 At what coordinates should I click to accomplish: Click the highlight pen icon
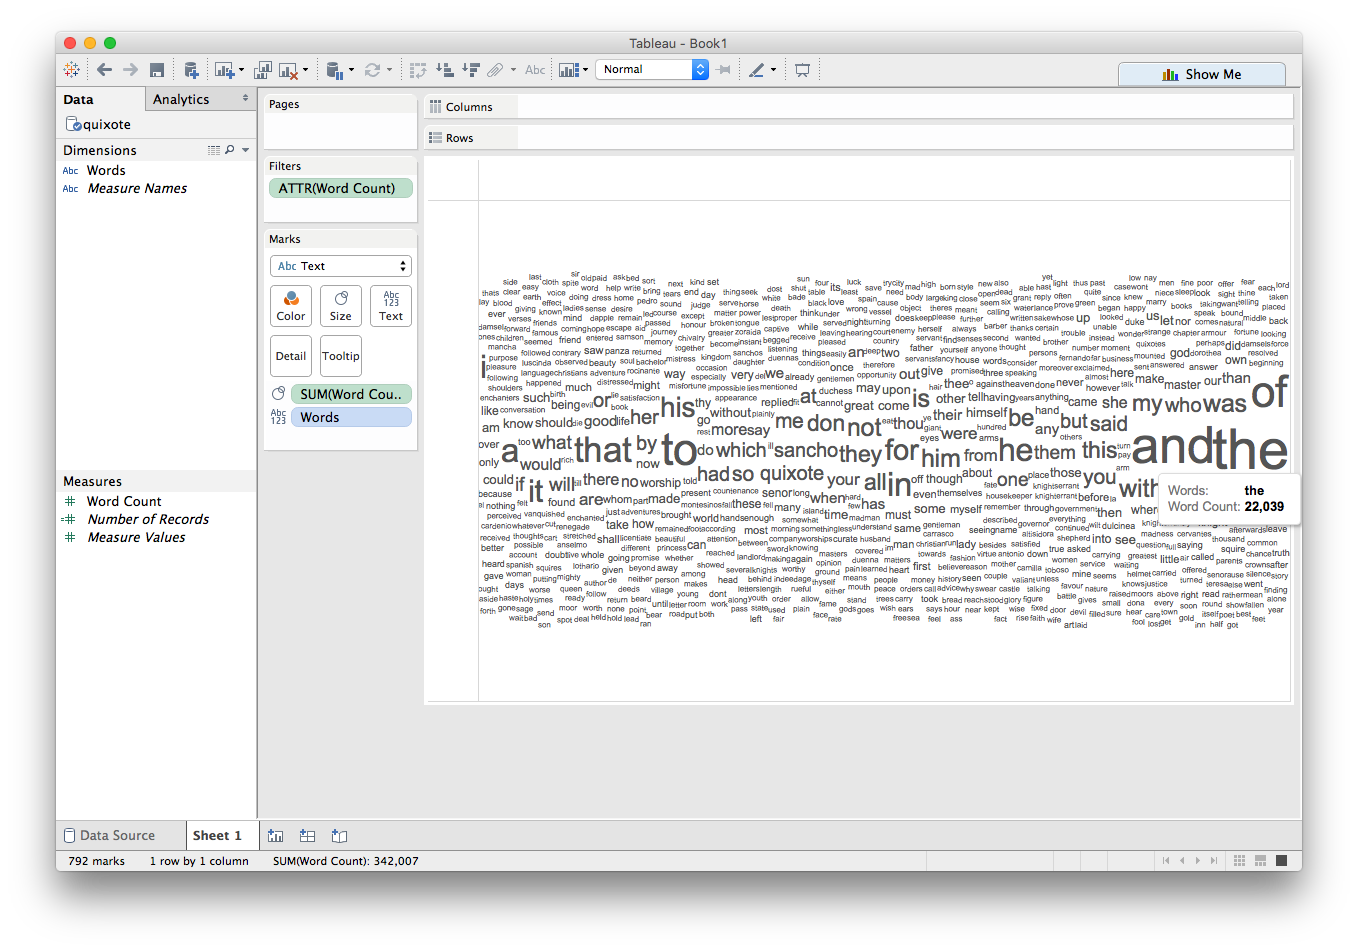point(757,70)
